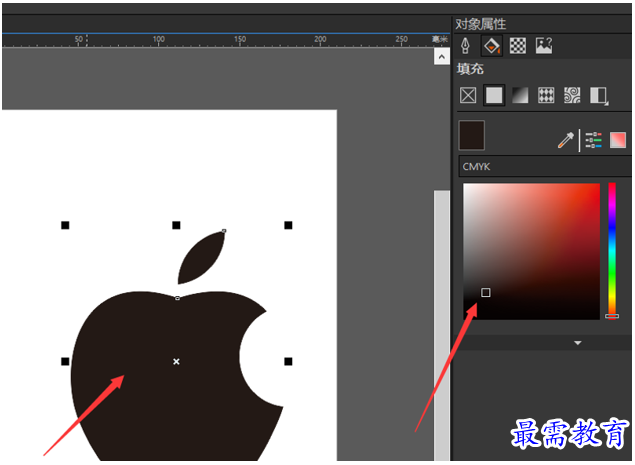The width and height of the screenshot is (635, 465).
Task: Expand more fill options arrow
Action: click(577, 343)
